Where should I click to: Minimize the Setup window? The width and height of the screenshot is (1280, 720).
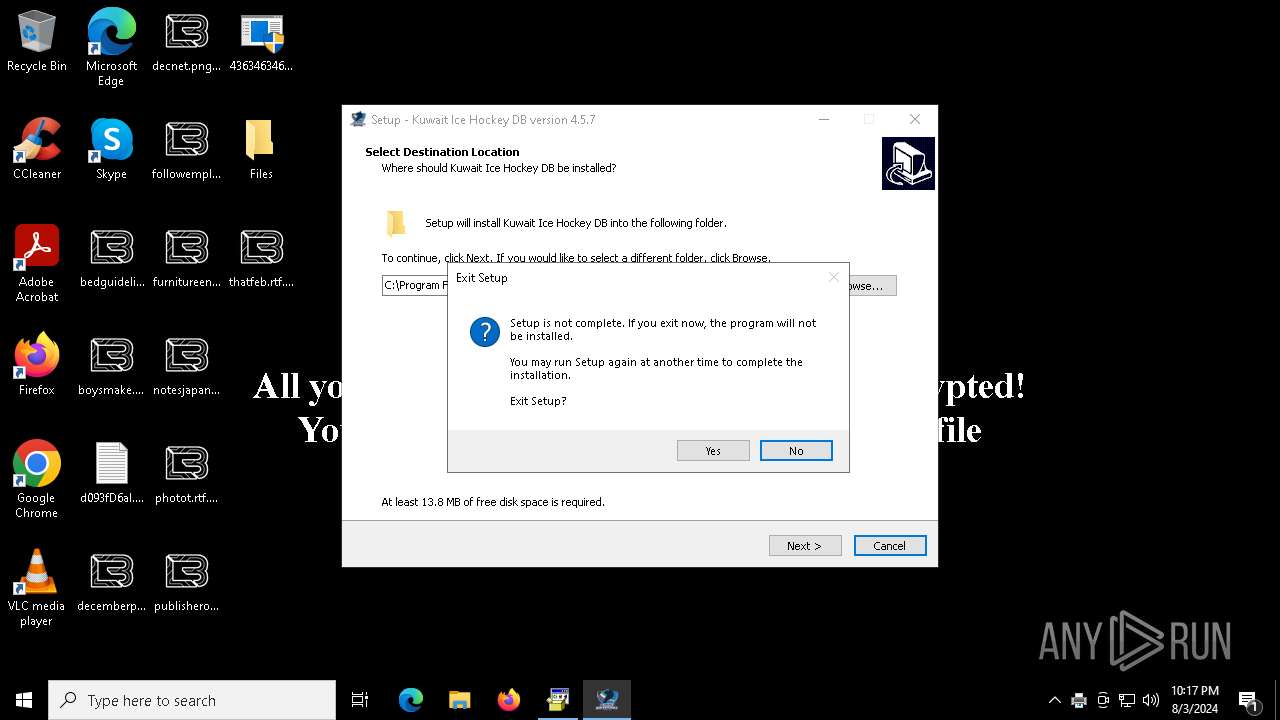[824, 119]
